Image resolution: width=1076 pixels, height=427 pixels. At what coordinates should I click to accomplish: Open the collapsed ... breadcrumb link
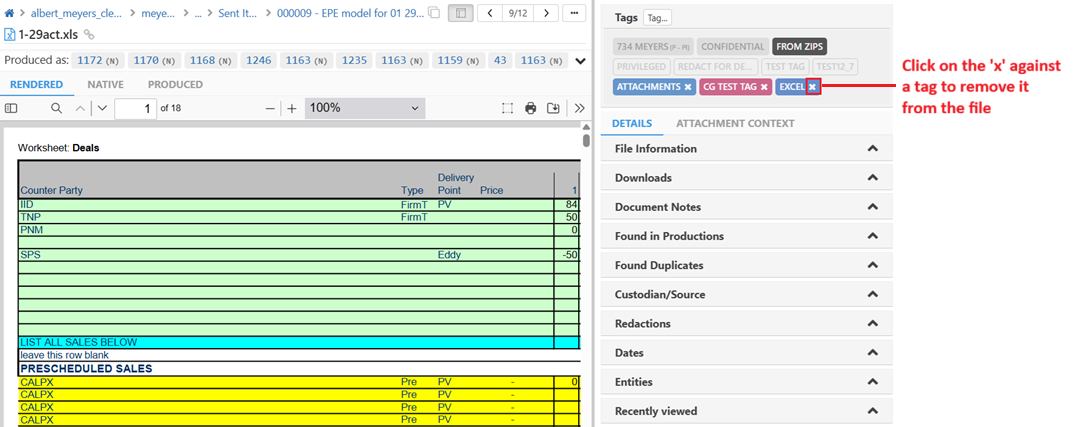click(x=198, y=13)
